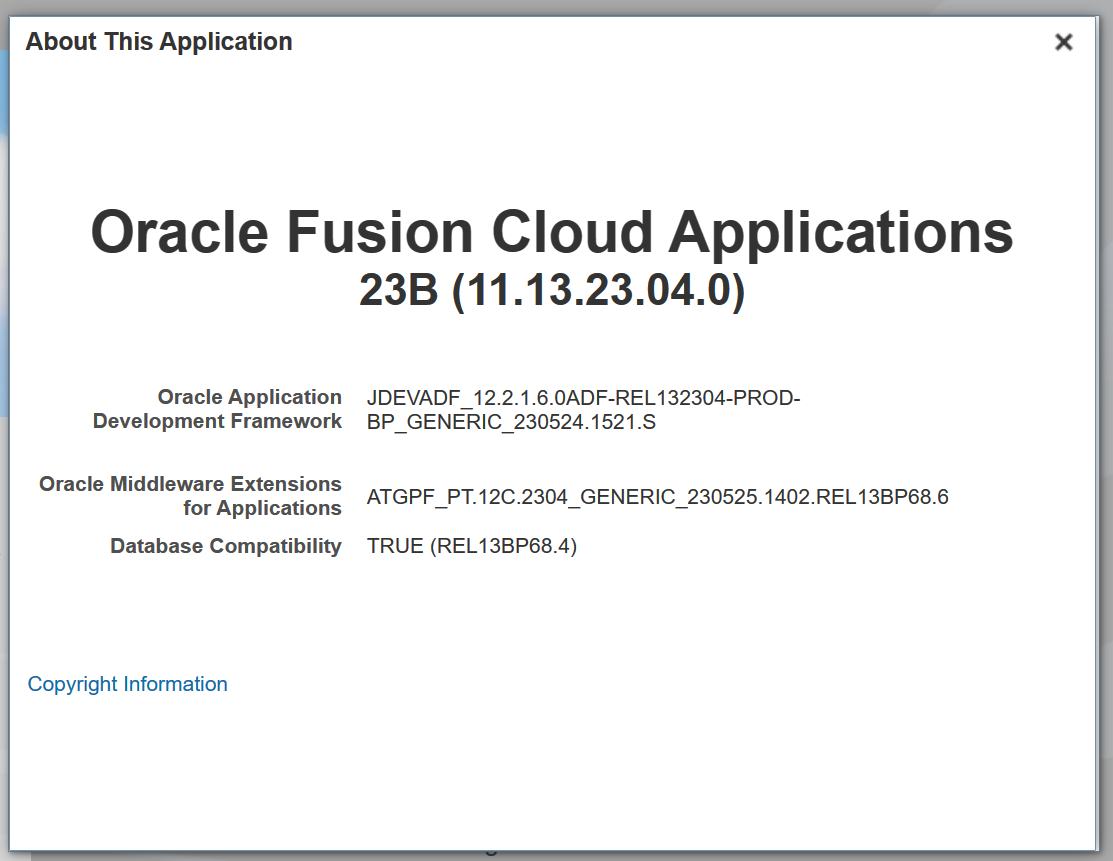Click the Database Compatibility label

(226, 546)
